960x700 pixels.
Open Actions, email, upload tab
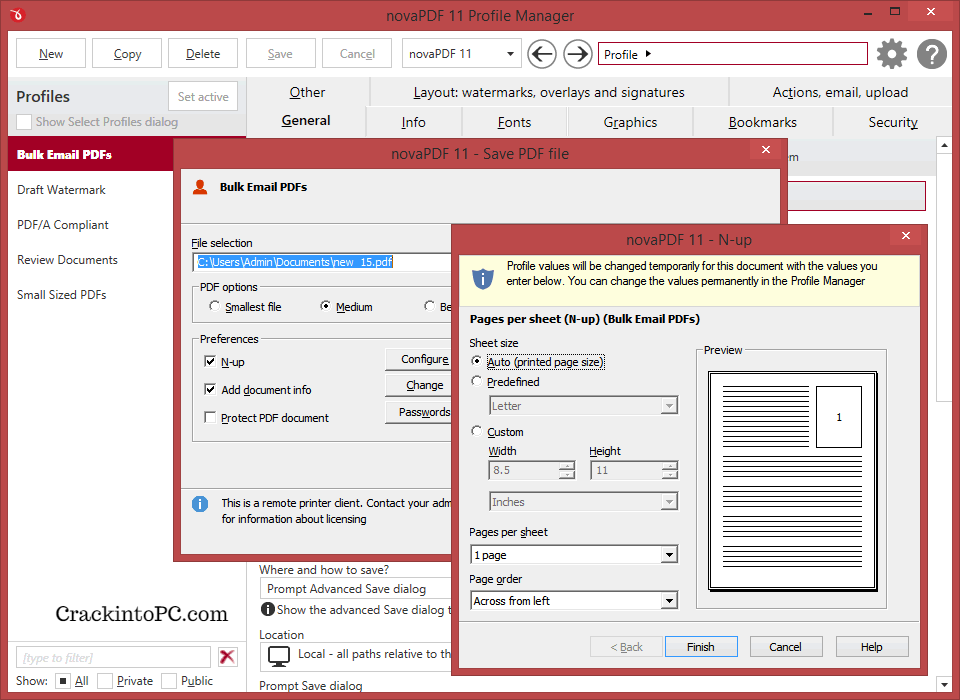click(840, 92)
